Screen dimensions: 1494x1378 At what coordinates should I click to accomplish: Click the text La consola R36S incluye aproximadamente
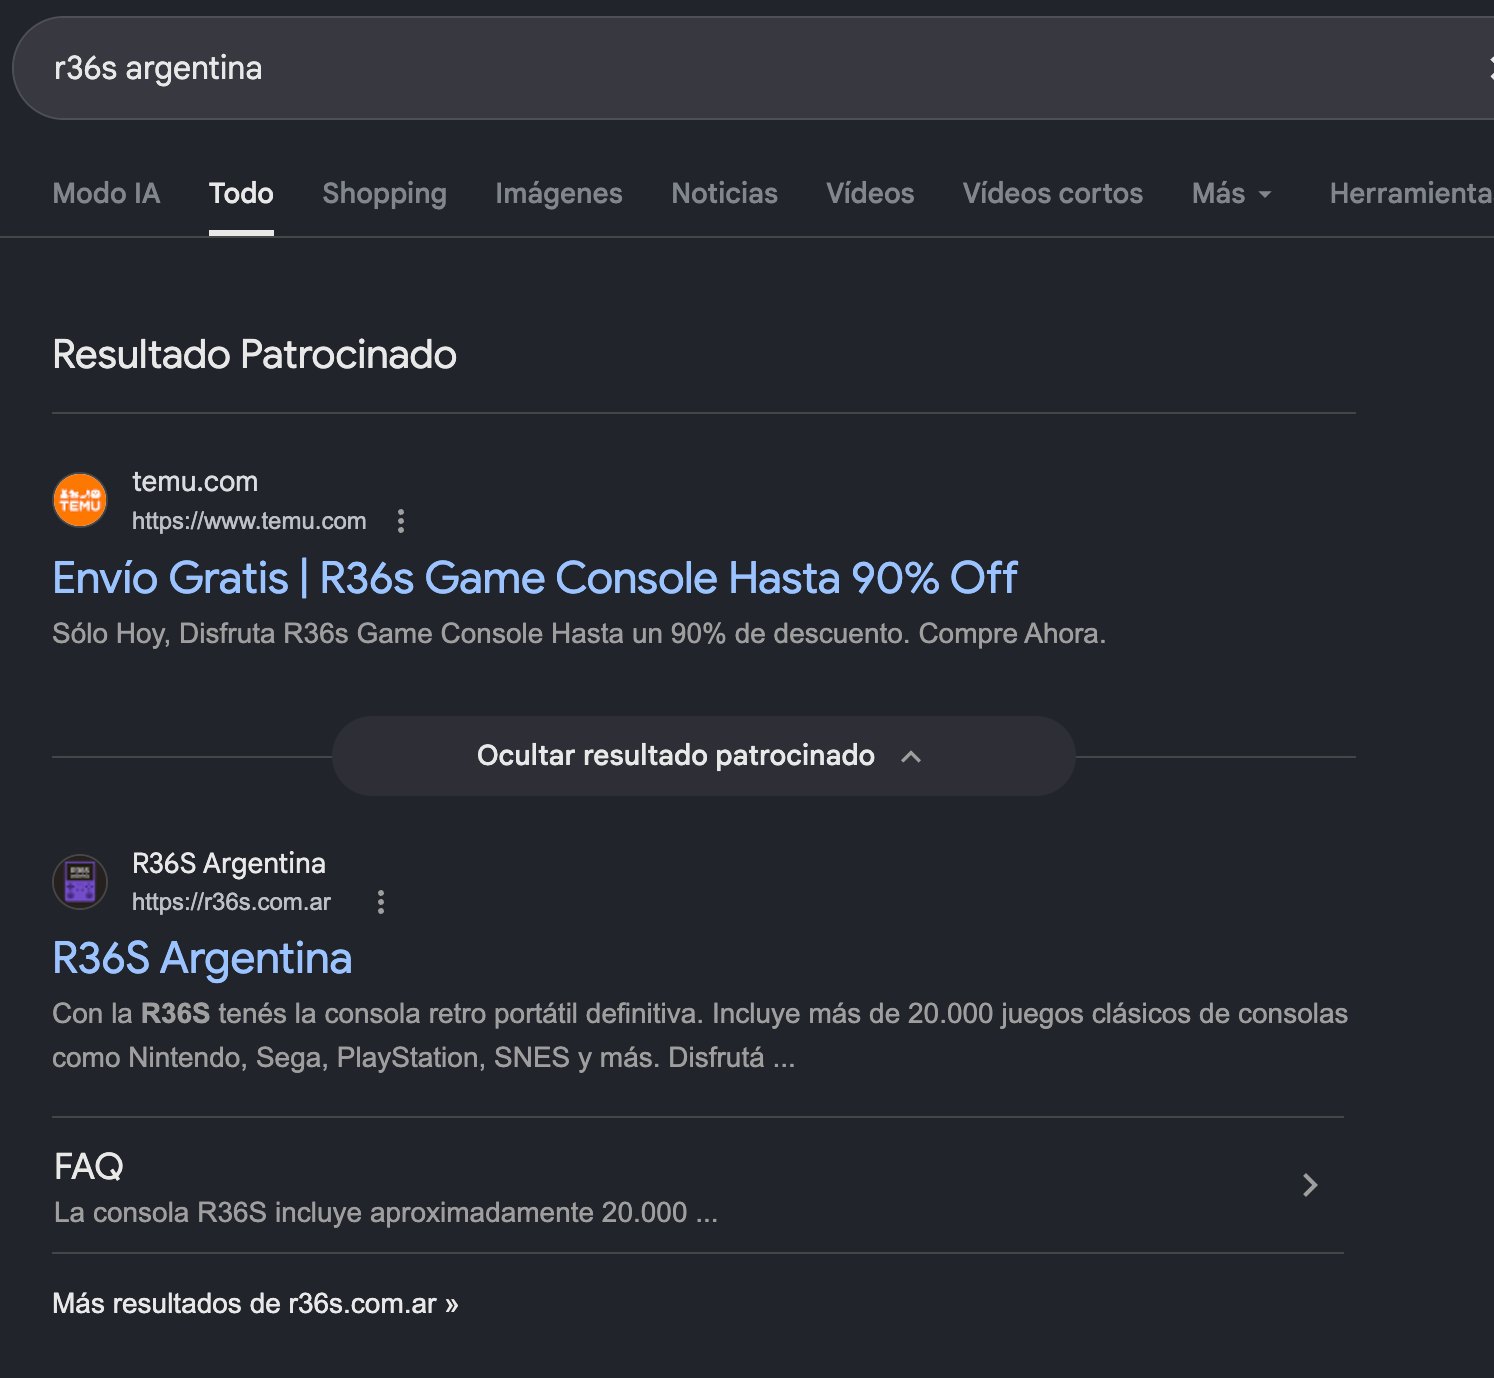pyautogui.click(x=386, y=1213)
